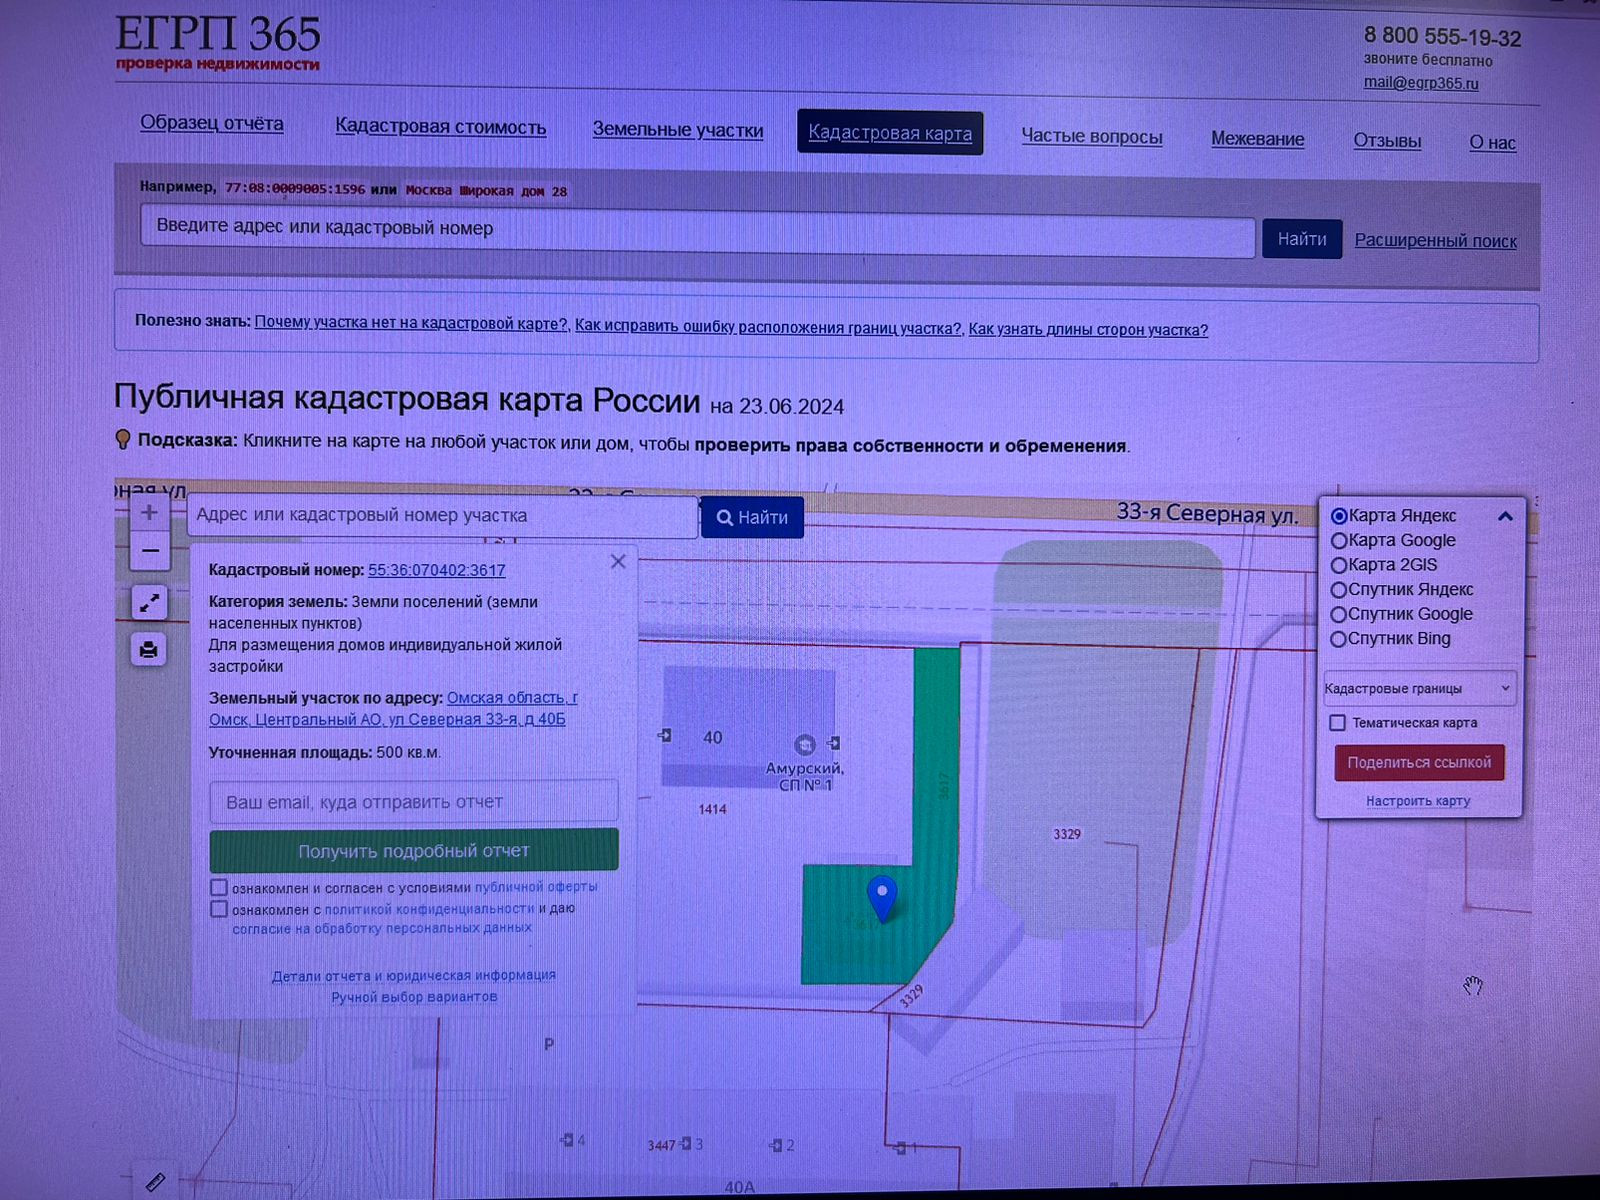Select the Карта Яндекс radio option
This screenshot has width=1600, height=1200.
[x=1339, y=516]
